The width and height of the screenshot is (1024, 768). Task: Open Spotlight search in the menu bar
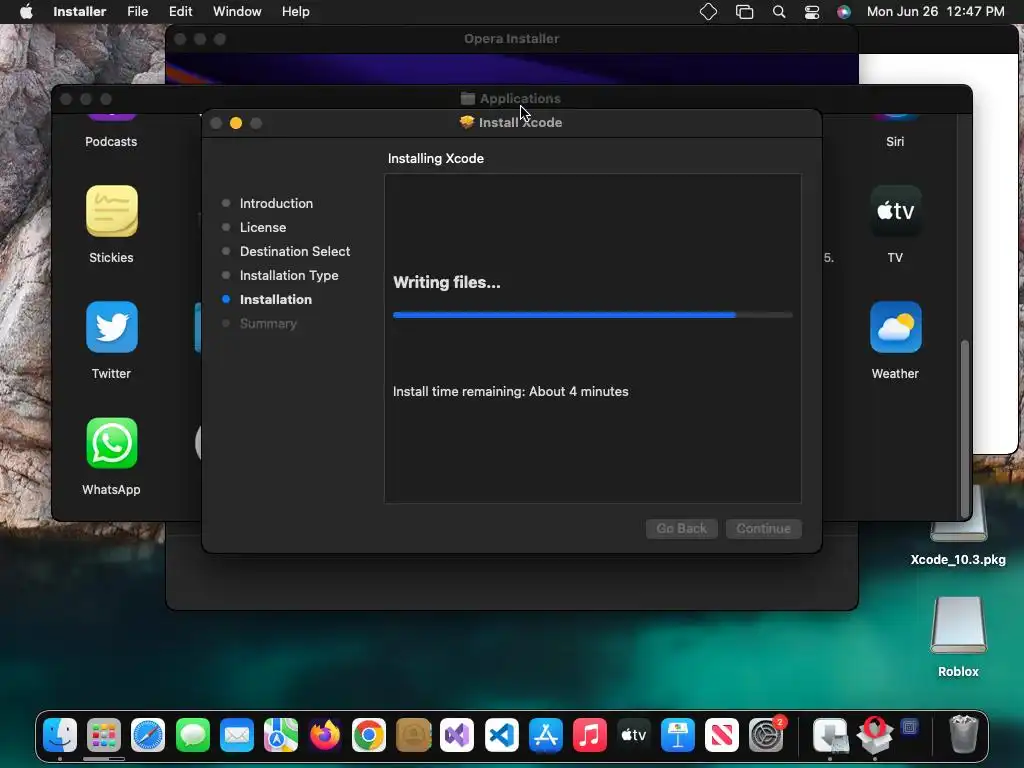(x=779, y=12)
